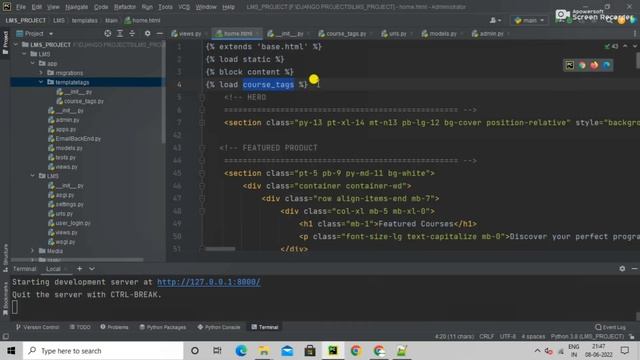Open Project panel options gear
Image resolution: width=640 pixels, height=360 pixels.
coord(147,33)
